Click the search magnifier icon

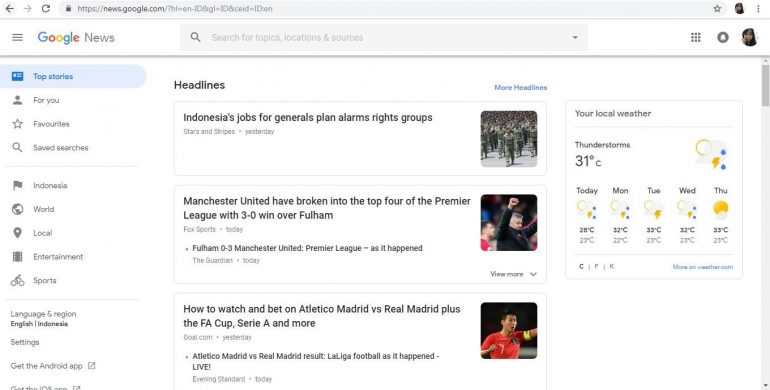click(195, 37)
